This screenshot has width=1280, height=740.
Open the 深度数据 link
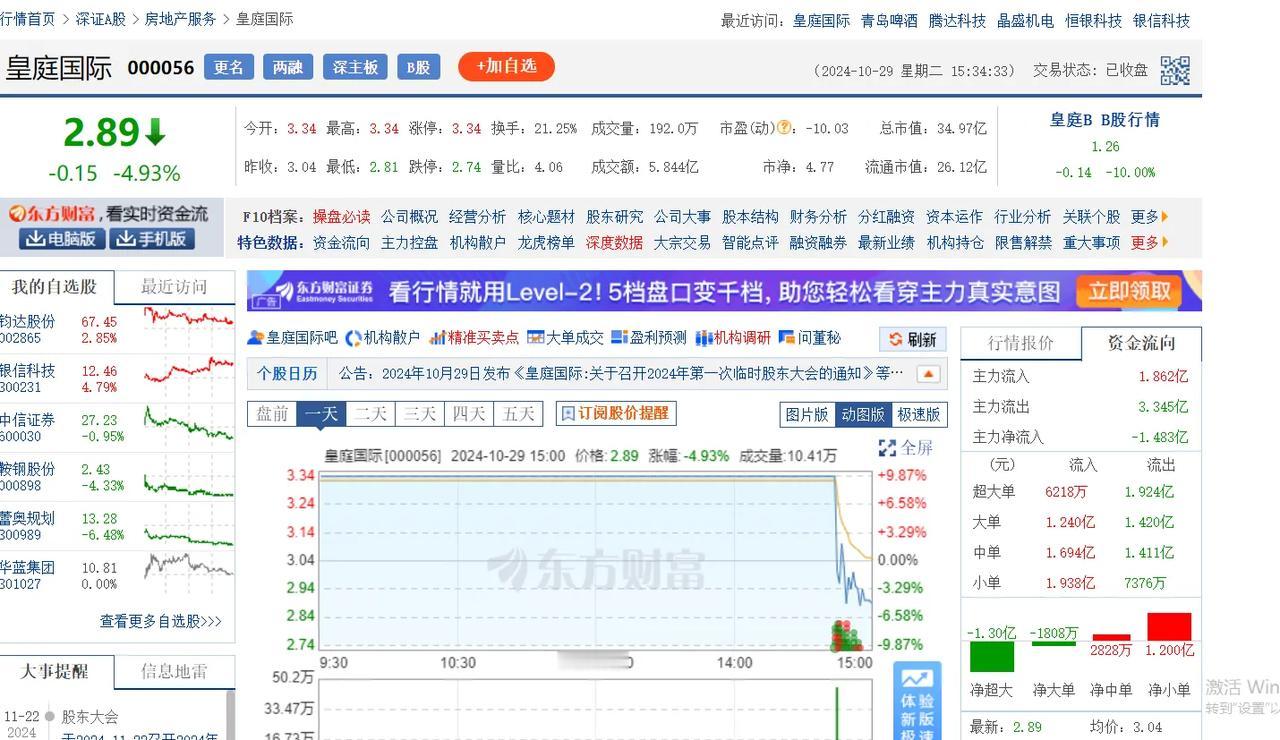click(614, 242)
